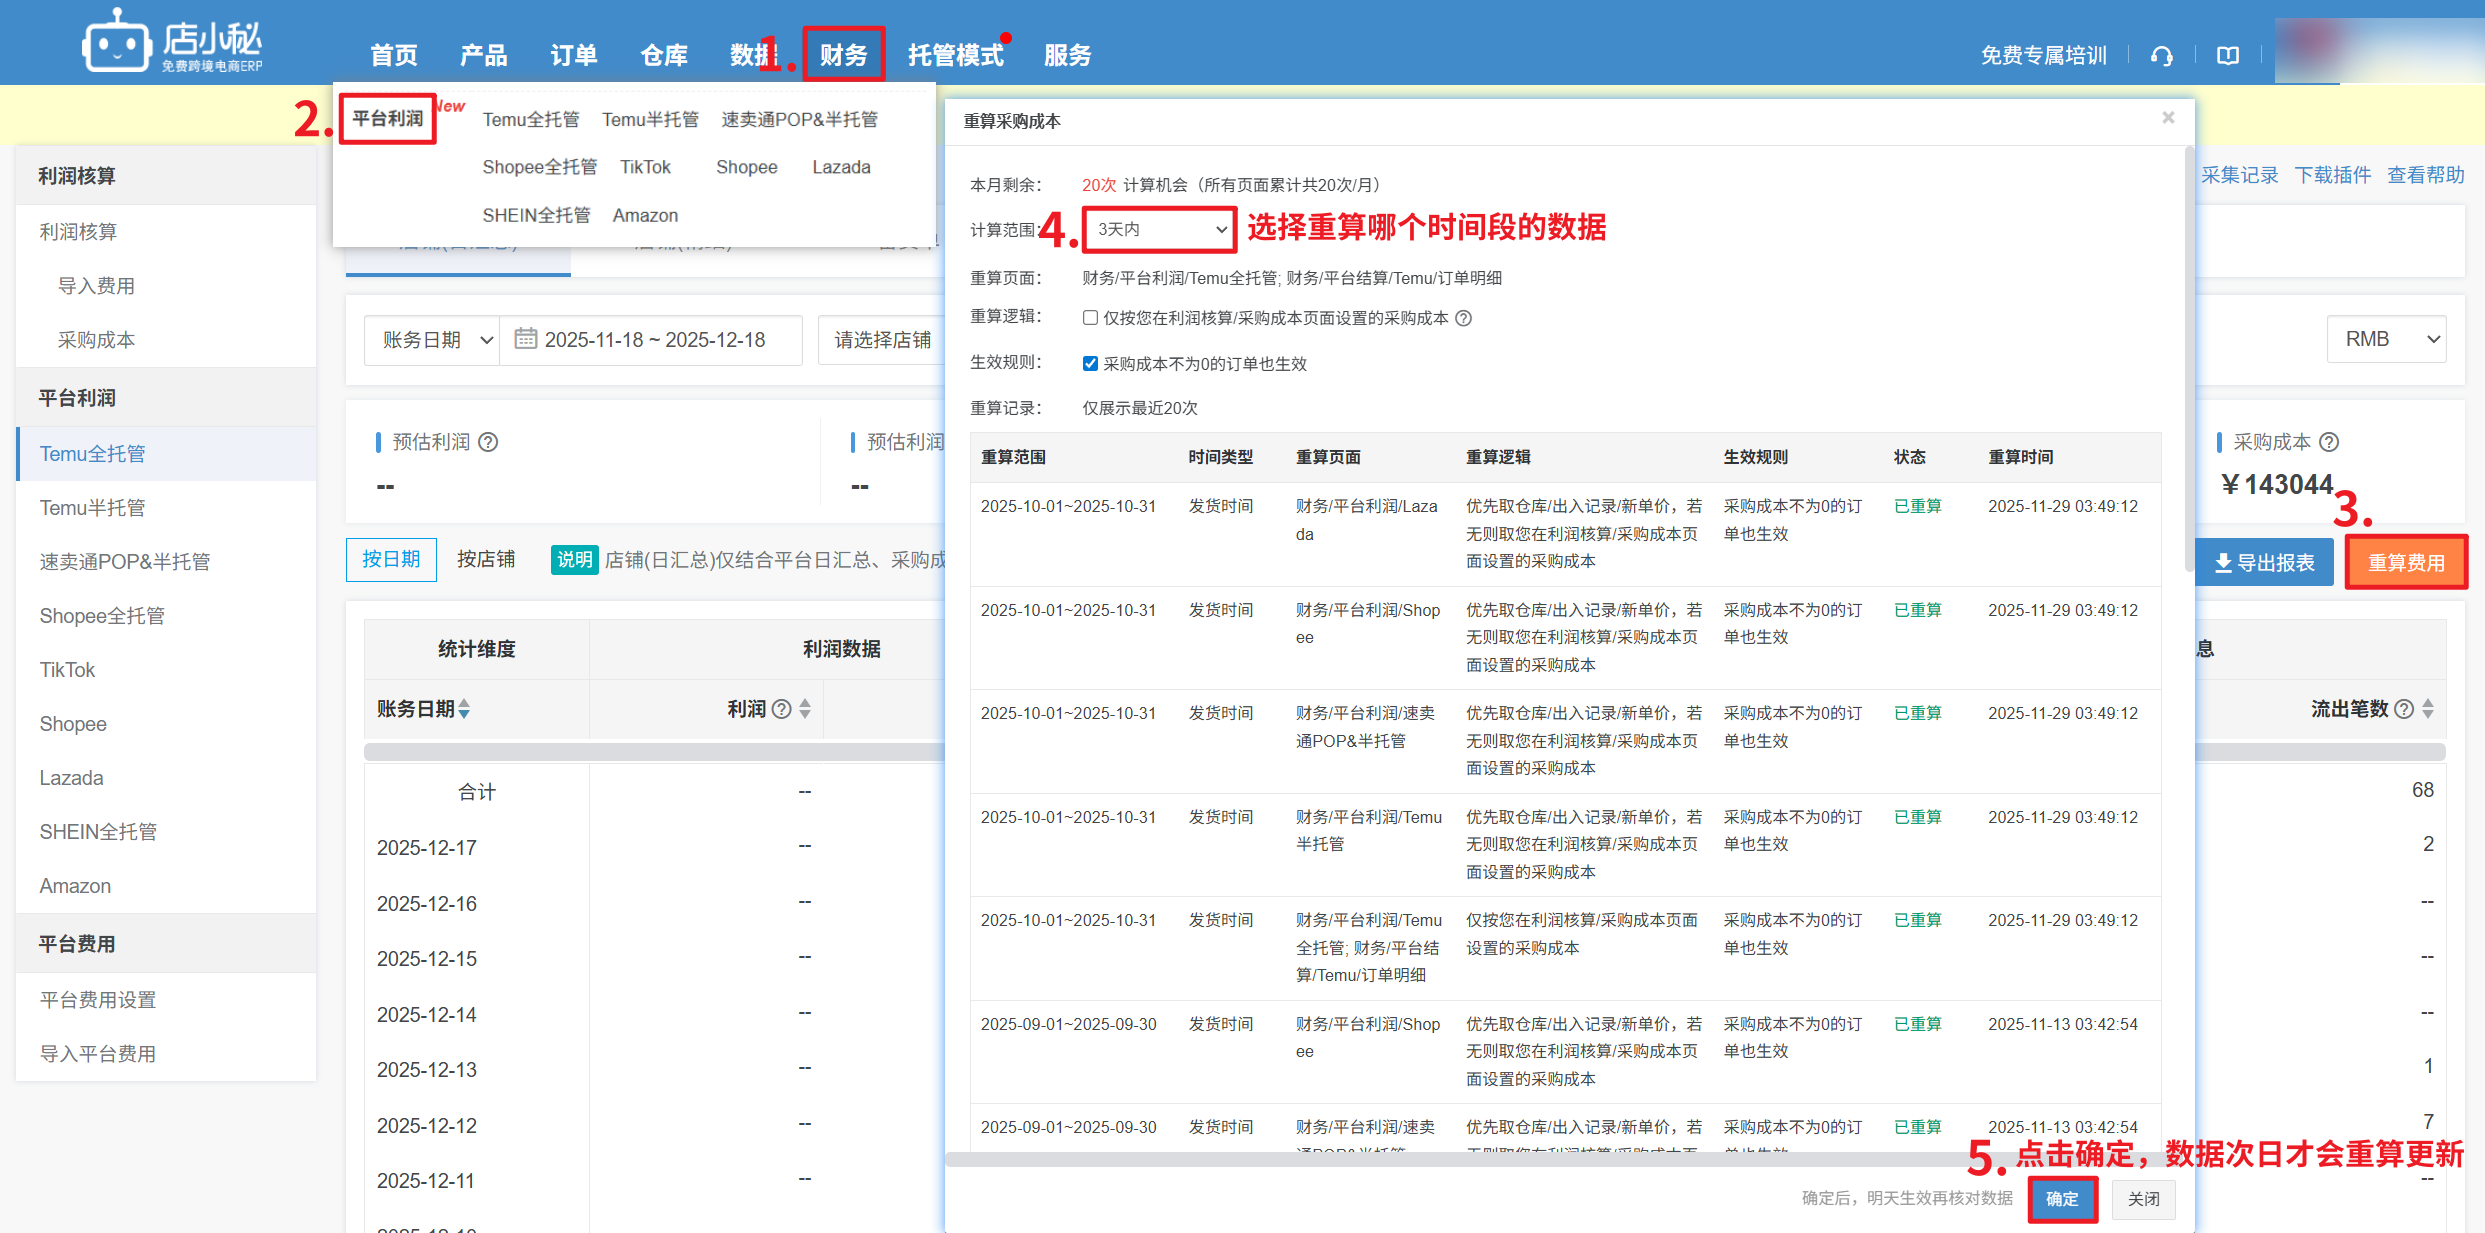
Task: Select Temu半托管 in 平台利润 submenu
Action: point(650,119)
